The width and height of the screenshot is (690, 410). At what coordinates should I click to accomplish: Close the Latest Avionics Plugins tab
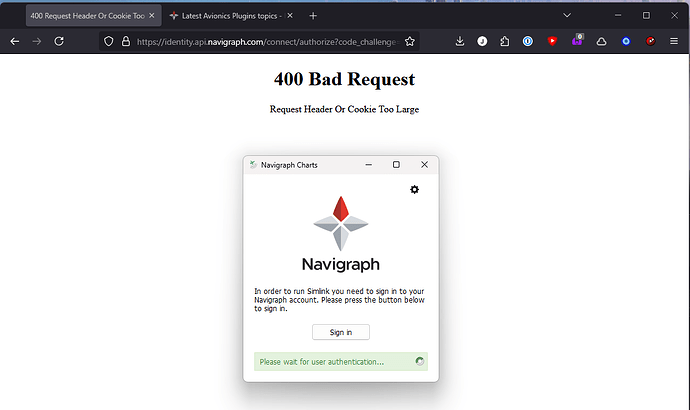click(x=290, y=16)
